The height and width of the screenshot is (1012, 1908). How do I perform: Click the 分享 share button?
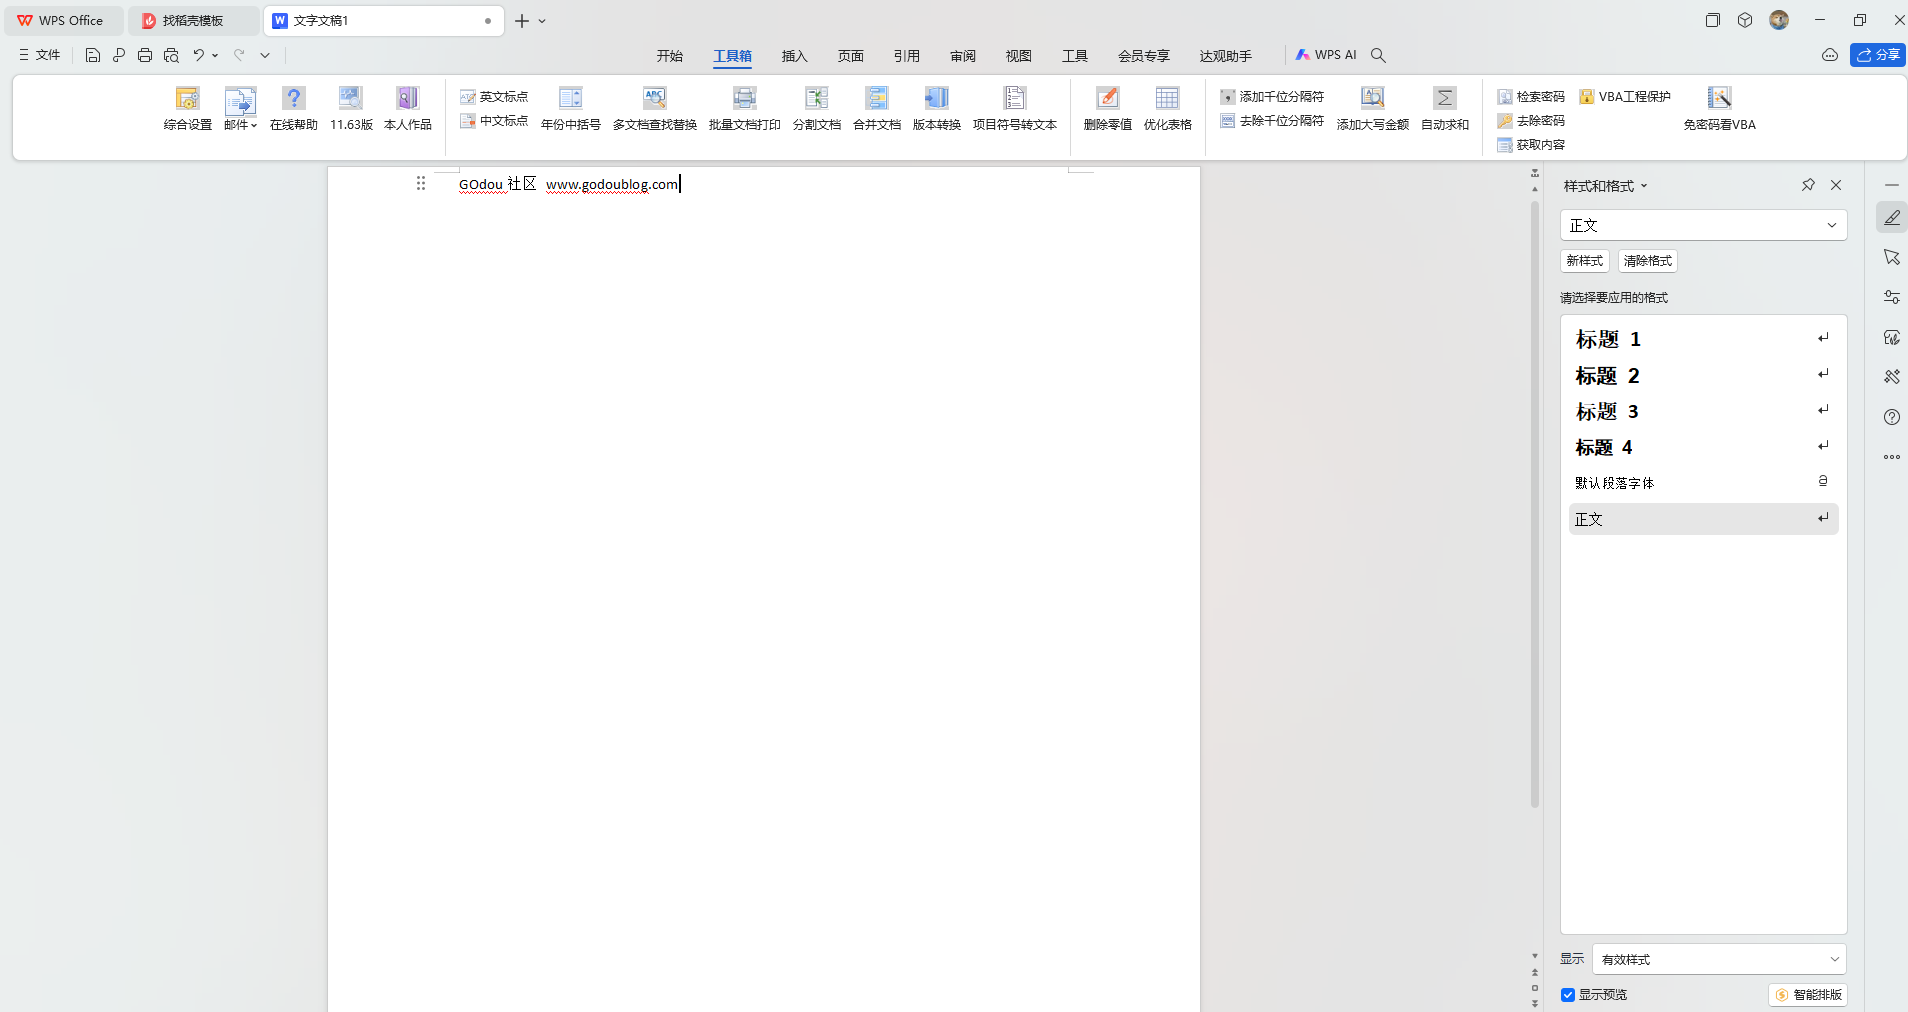(1877, 55)
